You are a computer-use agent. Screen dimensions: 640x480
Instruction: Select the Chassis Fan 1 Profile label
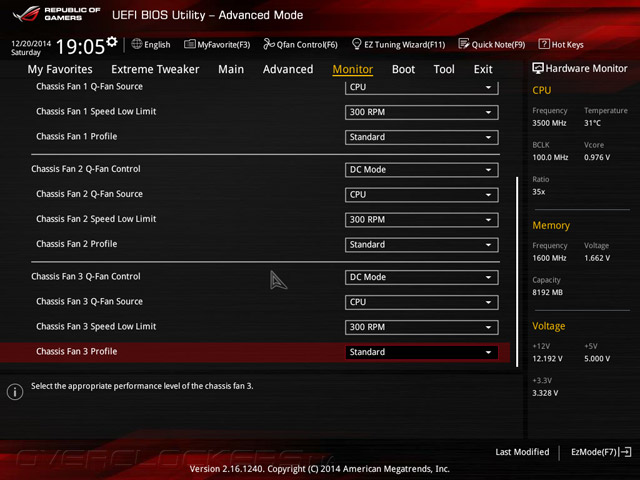coord(76,136)
